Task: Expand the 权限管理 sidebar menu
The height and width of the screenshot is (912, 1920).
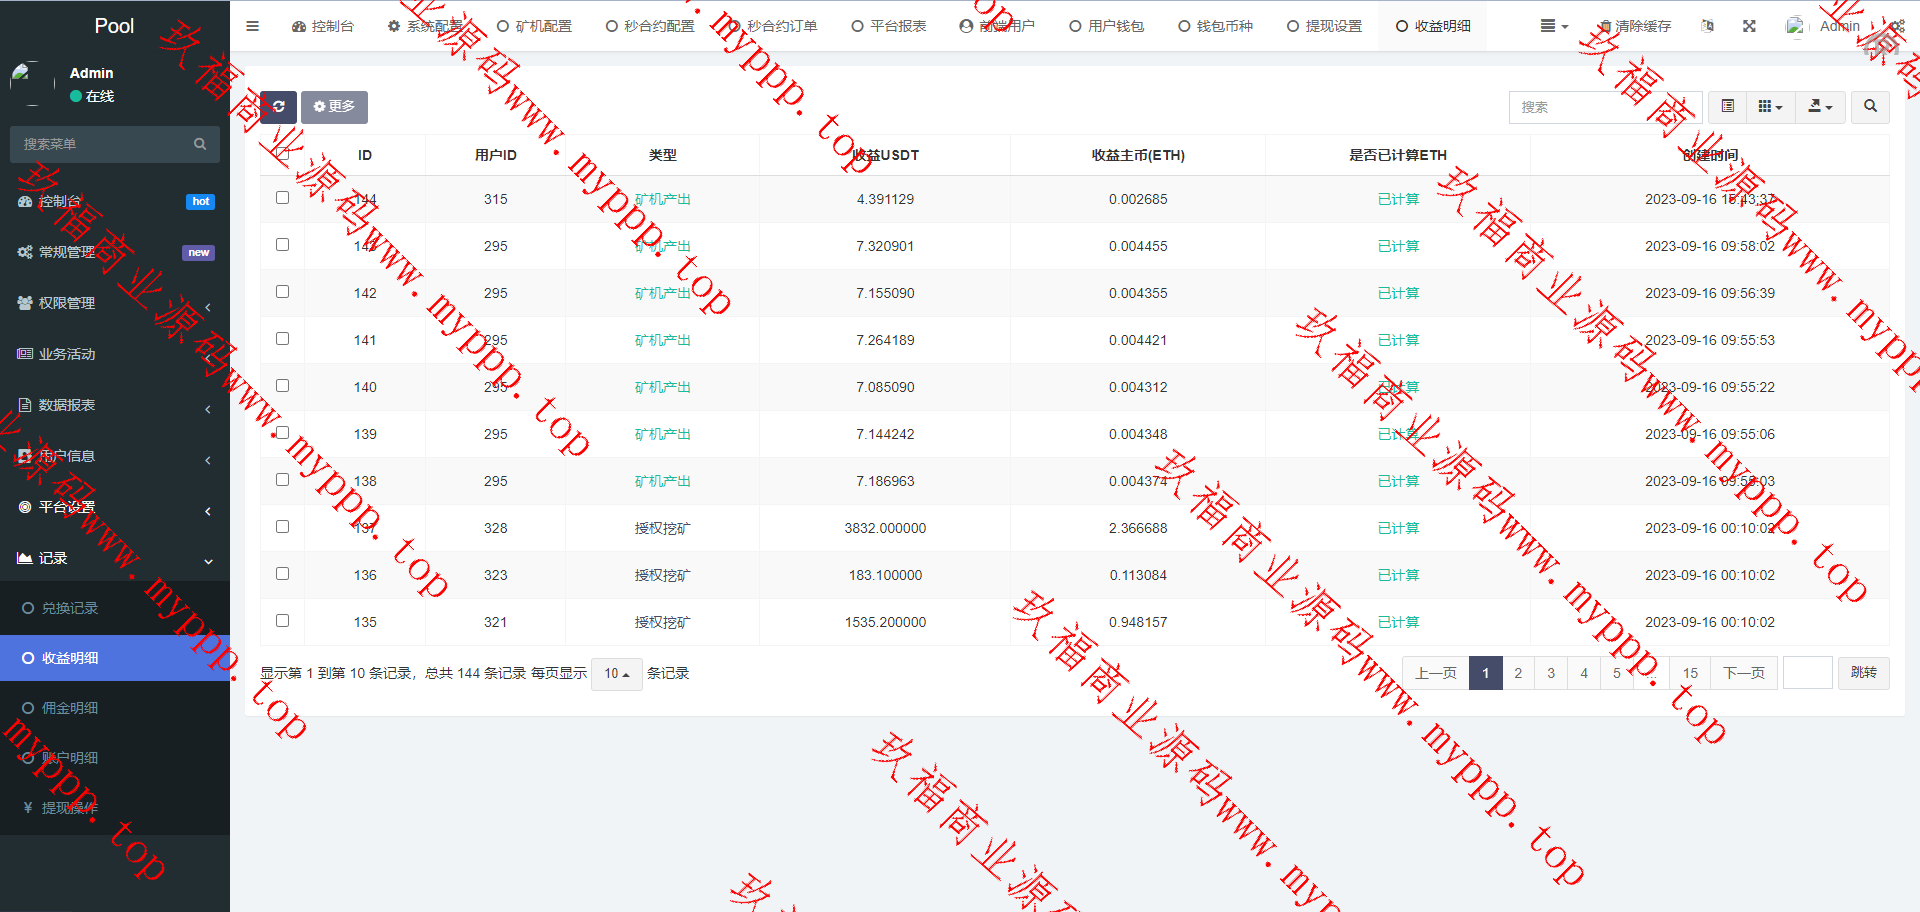Action: [114, 303]
